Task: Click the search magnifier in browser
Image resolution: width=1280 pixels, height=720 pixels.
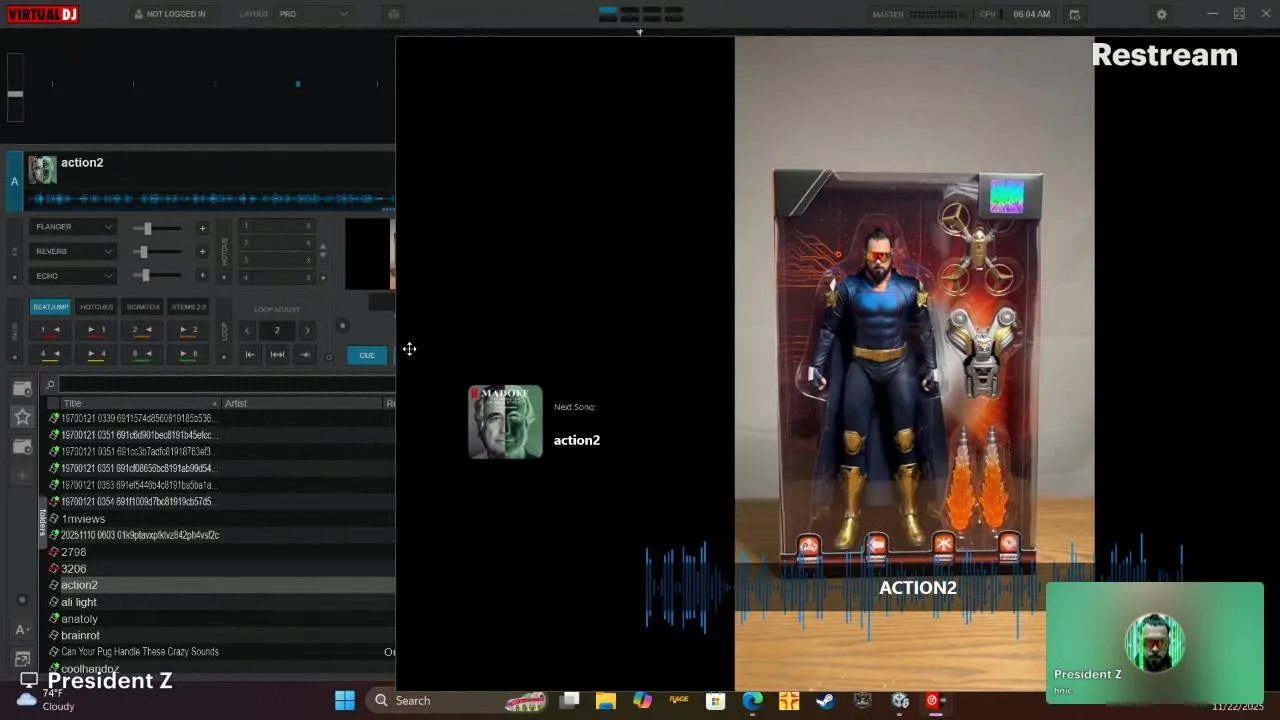Action: coord(50,384)
